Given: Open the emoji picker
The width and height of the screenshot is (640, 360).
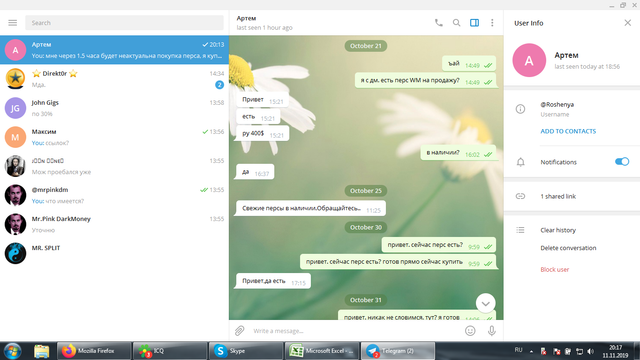Looking at the screenshot, I should (x=470, y=331).
